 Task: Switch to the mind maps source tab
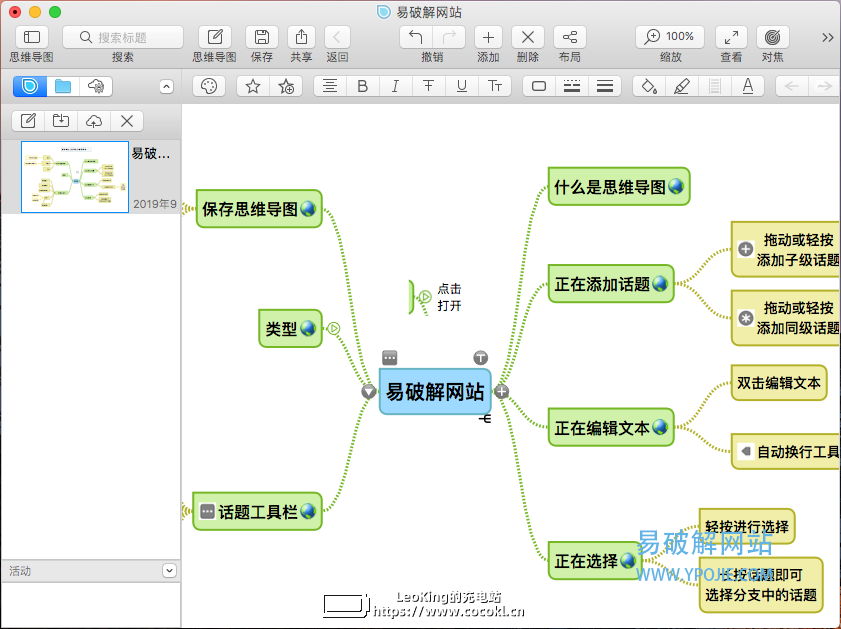(x=30, y=86)
